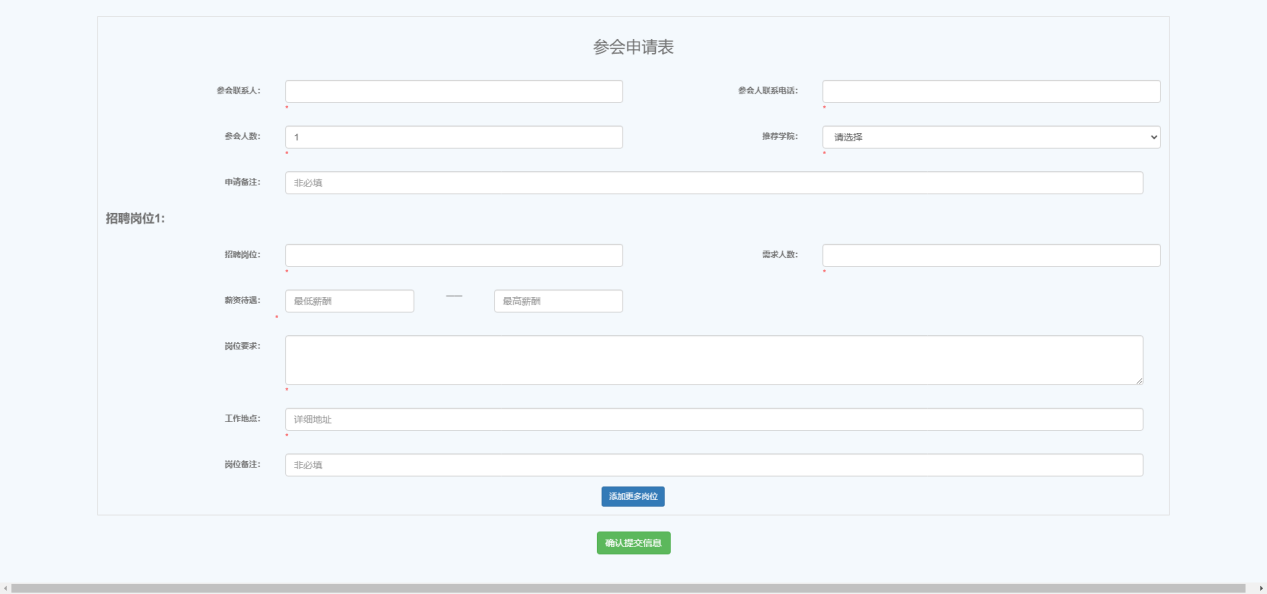Click the 申请备注 optional input field
The image size is (1267, 594).
(x=713, y=183)
